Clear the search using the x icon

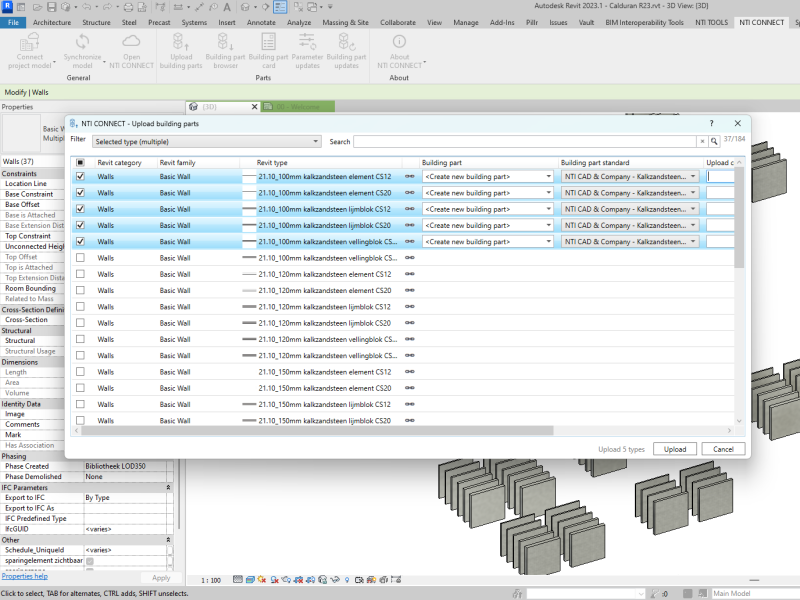pyautogui.click(x=703, y=141)
